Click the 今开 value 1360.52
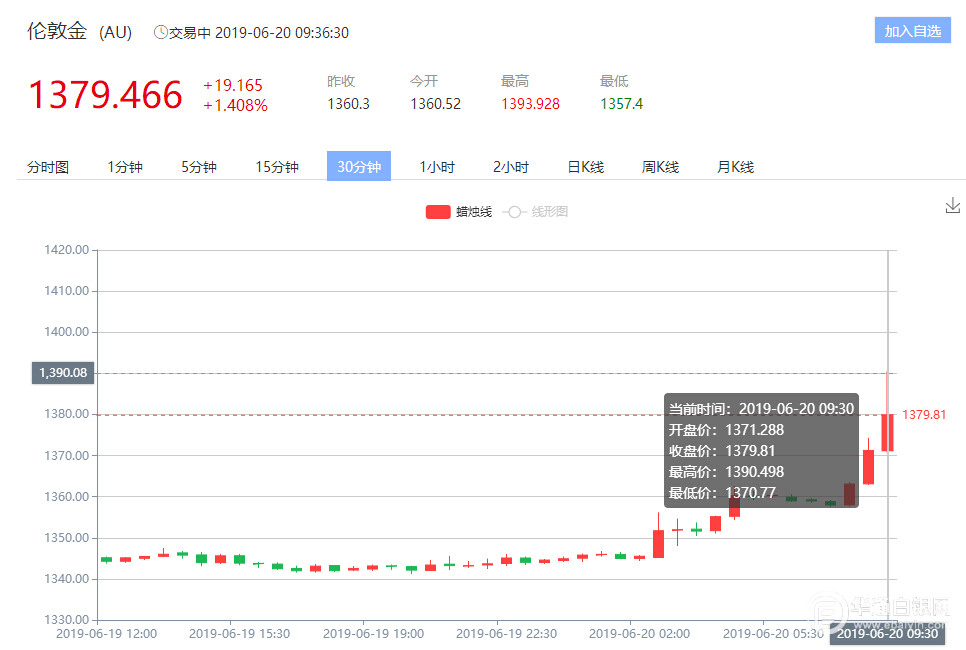 pyautogui.click(x=436, y=104)
